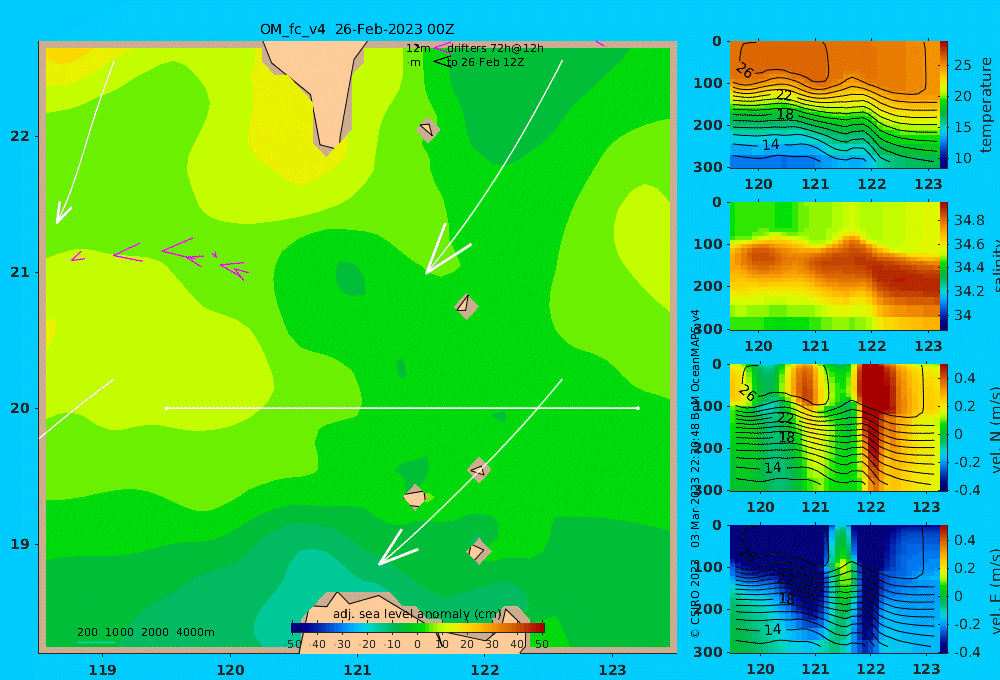Click the 10 tick on the temperature colorbar
This screenshot has height=680, width=1000.
962,158
